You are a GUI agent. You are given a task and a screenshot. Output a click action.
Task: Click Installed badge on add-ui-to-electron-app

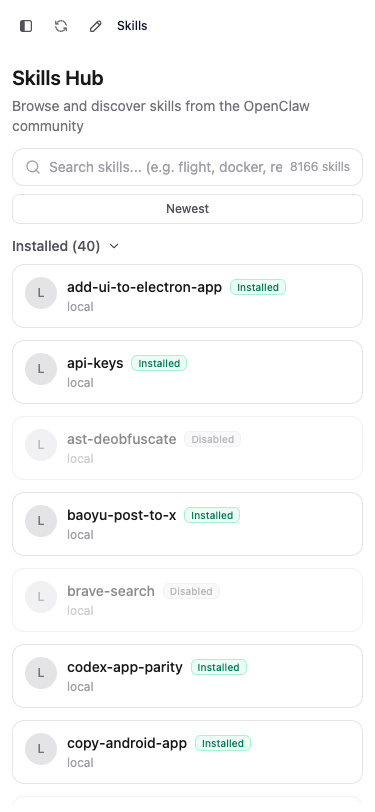[258, 287]
